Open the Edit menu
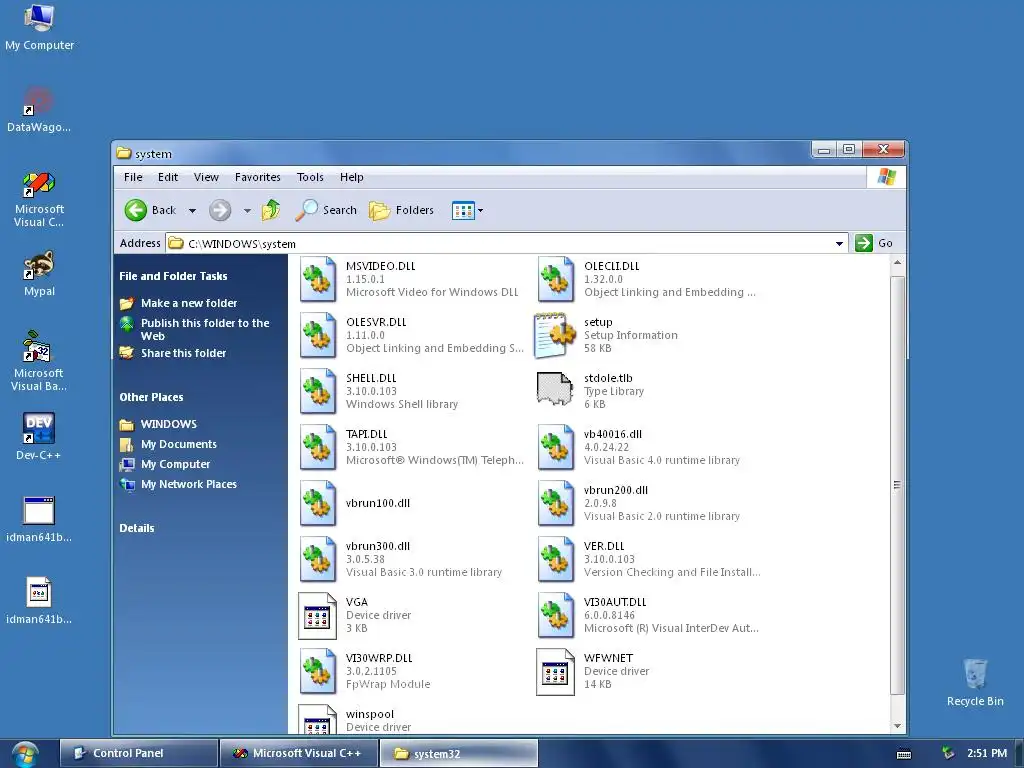This screenshot has height=768, width=1024. pyautogui.click(x=168, y=177)
